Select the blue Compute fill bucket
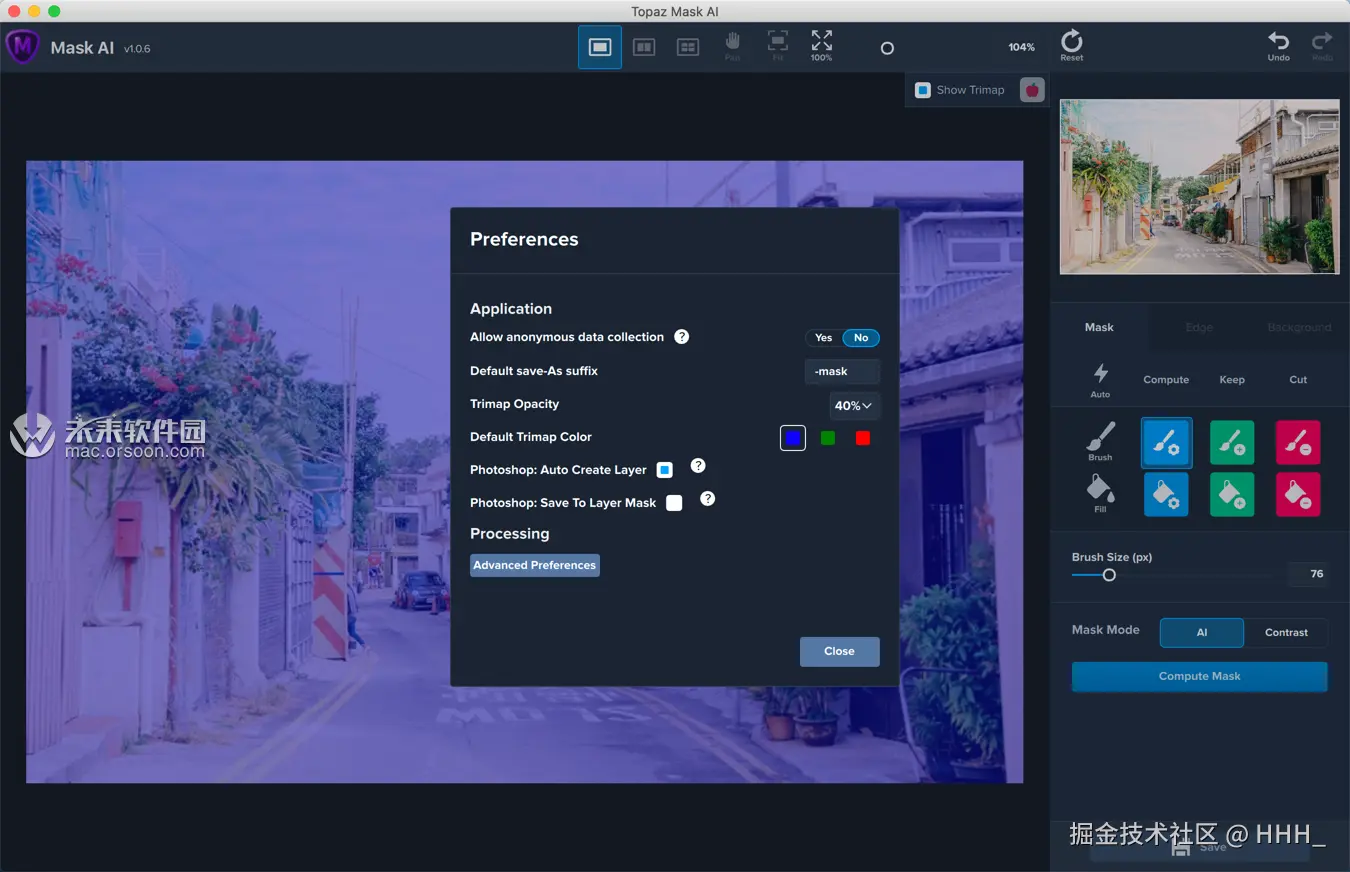 click(x=1166, y=495)
